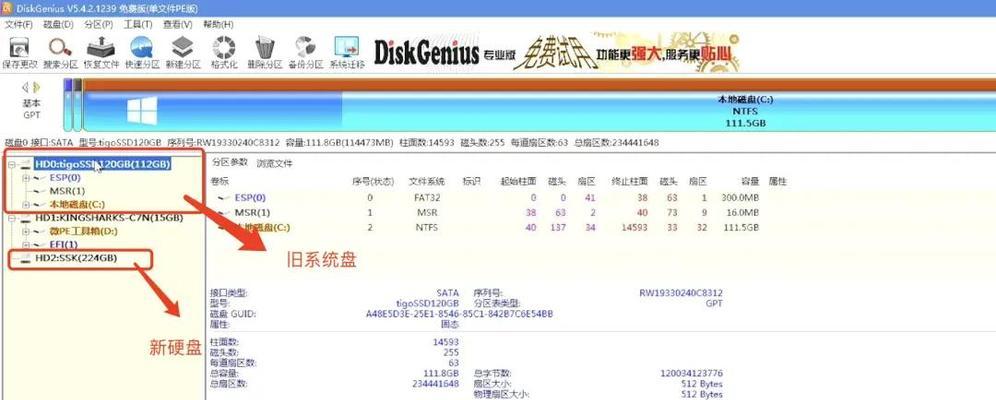The image size is (996, 400).
Task: Click the Format (格式化) toolbar icon
Action: point(224,48)
